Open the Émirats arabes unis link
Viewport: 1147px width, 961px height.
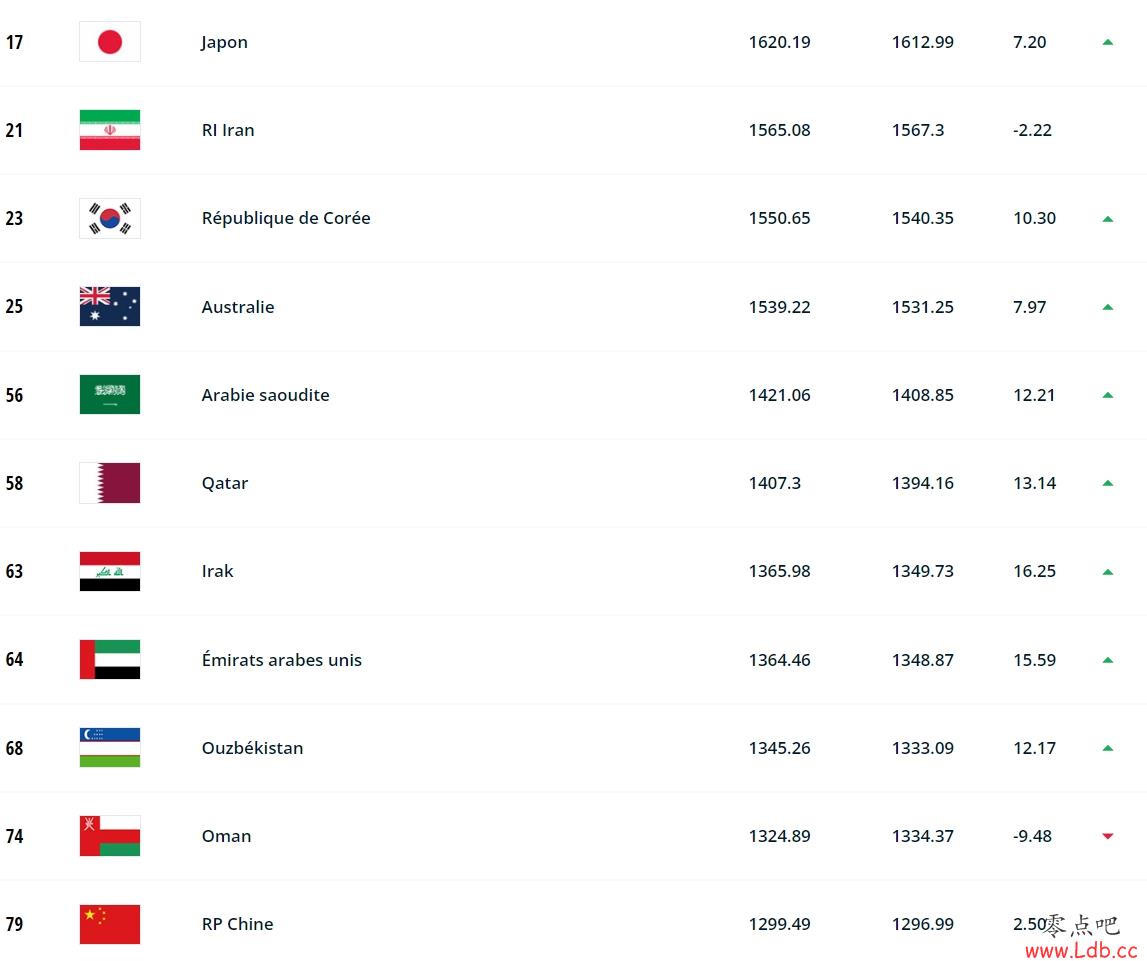(282, 660)
